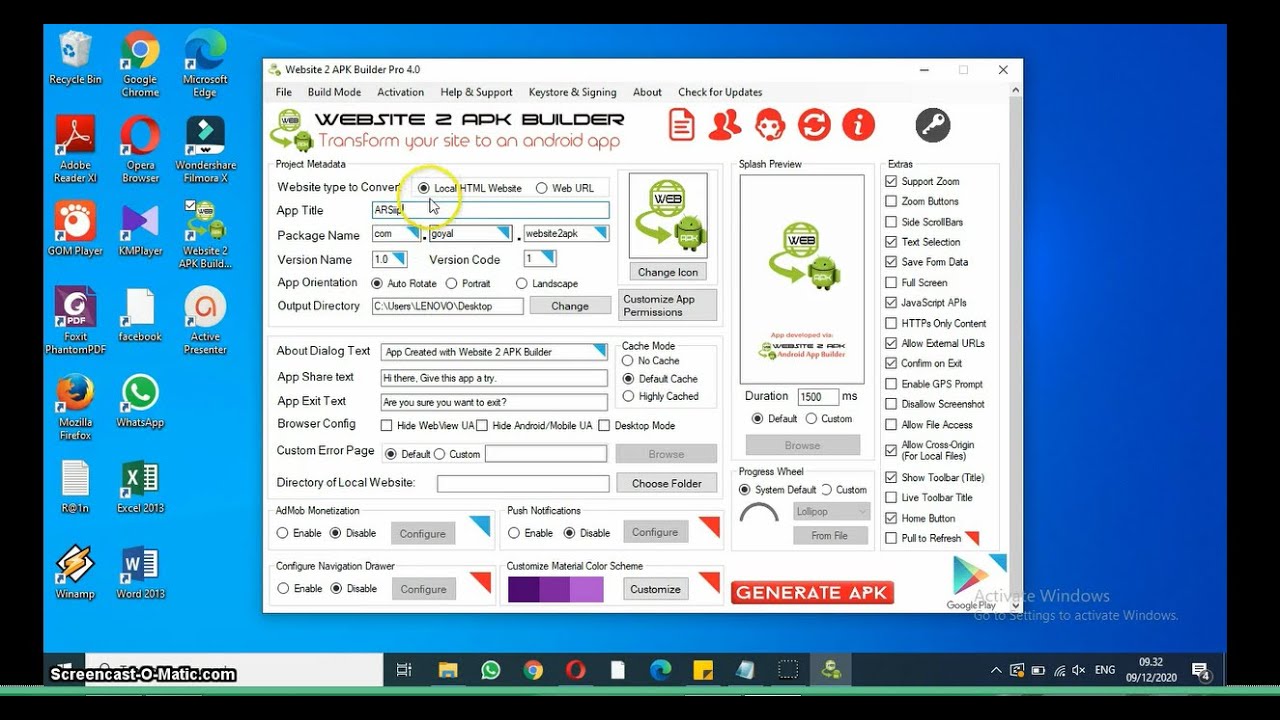Expand the 'website2apk' package name dropdown
This screenshot has width=1280, height=720.
598,233
